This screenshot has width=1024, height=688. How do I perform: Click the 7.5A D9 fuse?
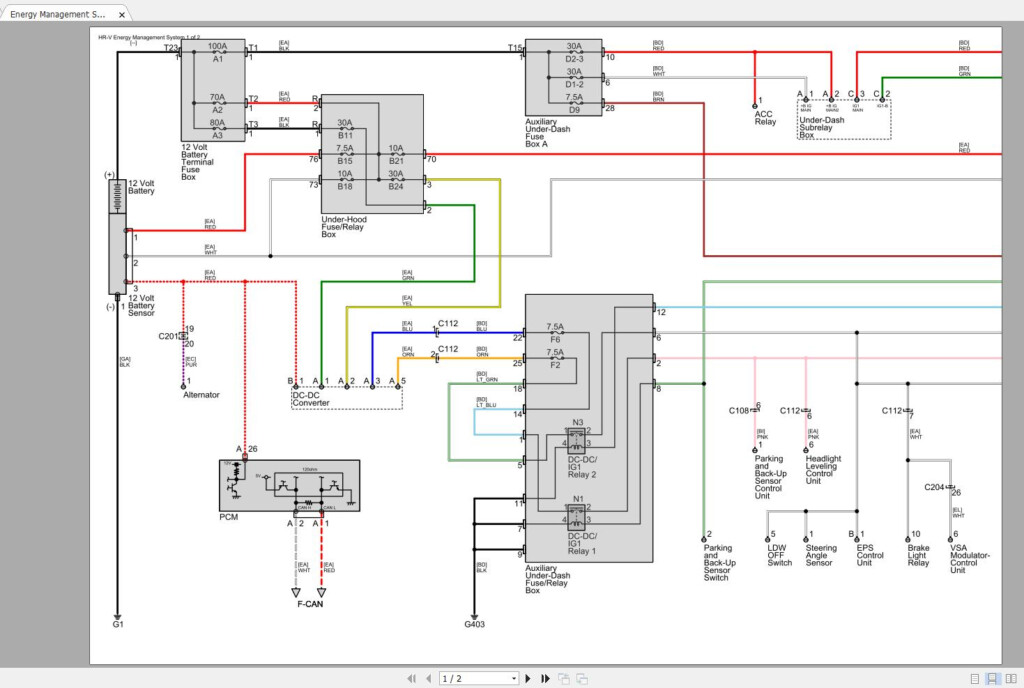click(x=574, y=103)
